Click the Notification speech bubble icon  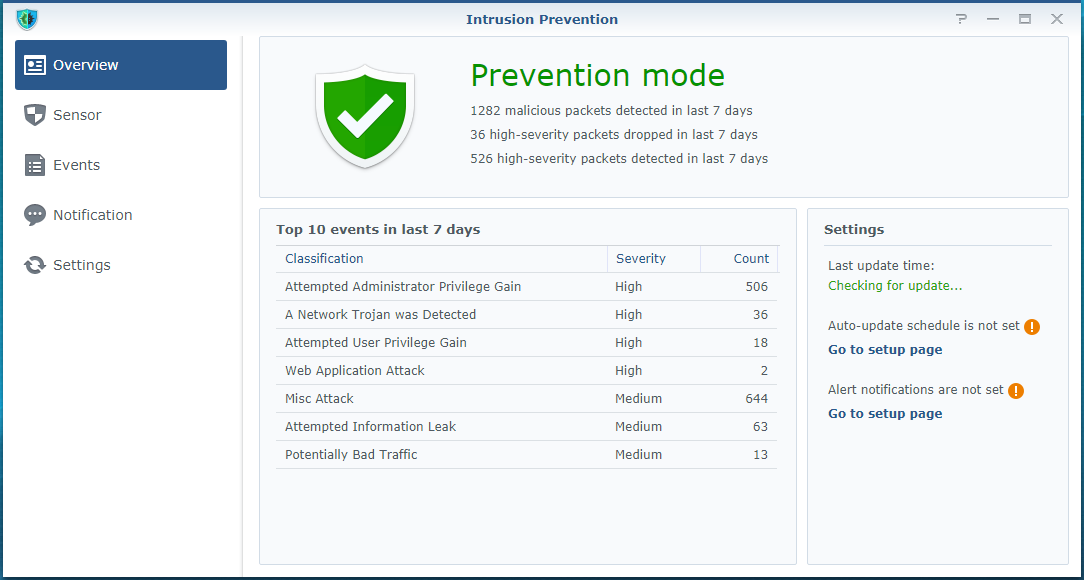35,215
